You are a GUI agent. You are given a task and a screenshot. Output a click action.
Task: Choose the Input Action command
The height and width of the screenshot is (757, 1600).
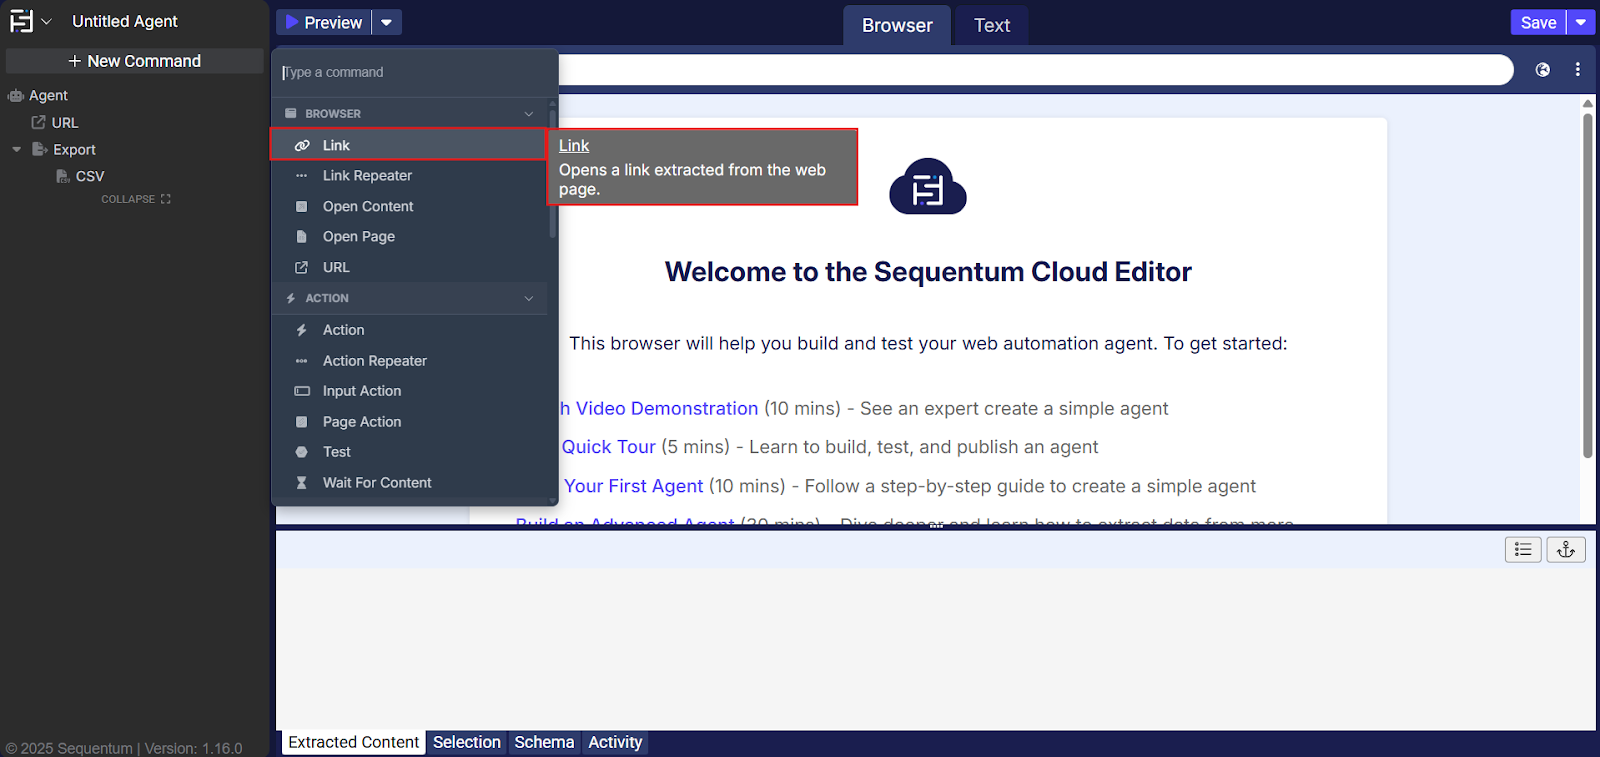click(410, 391)
